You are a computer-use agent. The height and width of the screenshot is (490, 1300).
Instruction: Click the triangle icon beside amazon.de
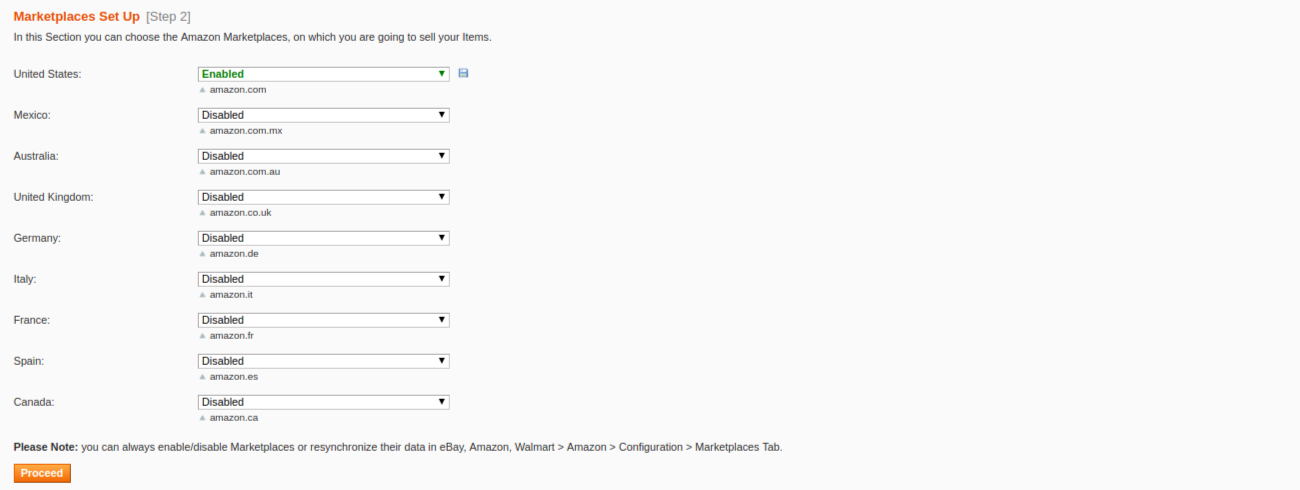202,254
